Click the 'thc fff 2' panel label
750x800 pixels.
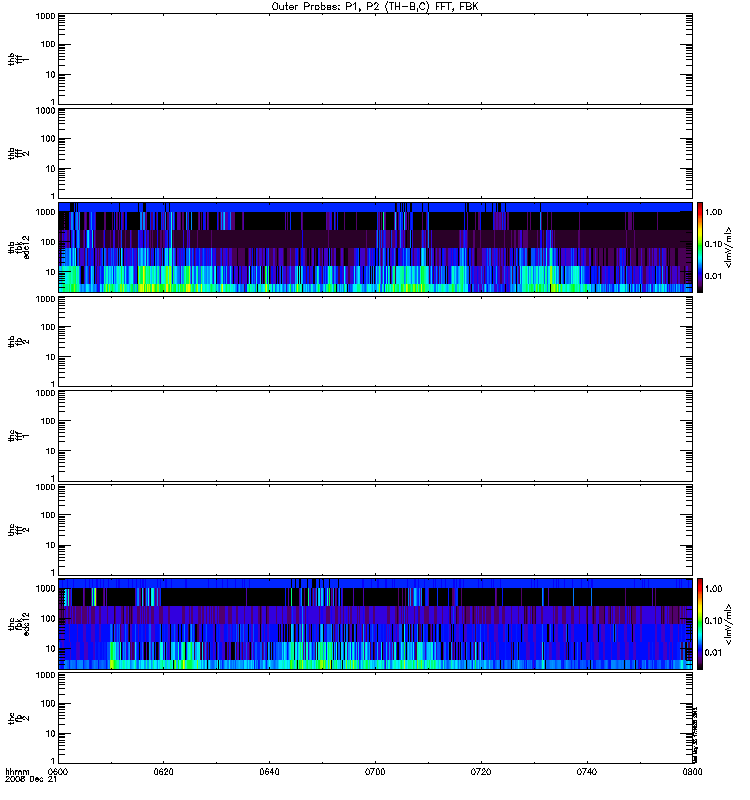click(18, 530)
